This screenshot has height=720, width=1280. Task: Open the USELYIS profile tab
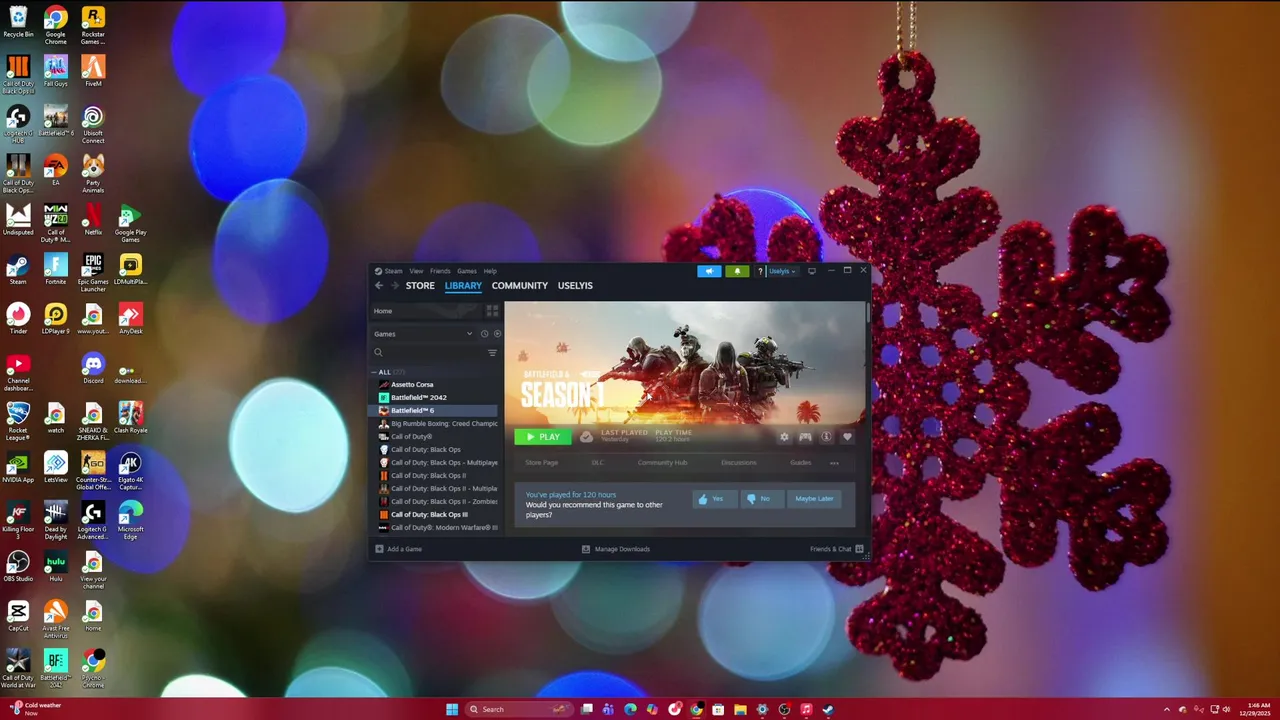point(575,285)
